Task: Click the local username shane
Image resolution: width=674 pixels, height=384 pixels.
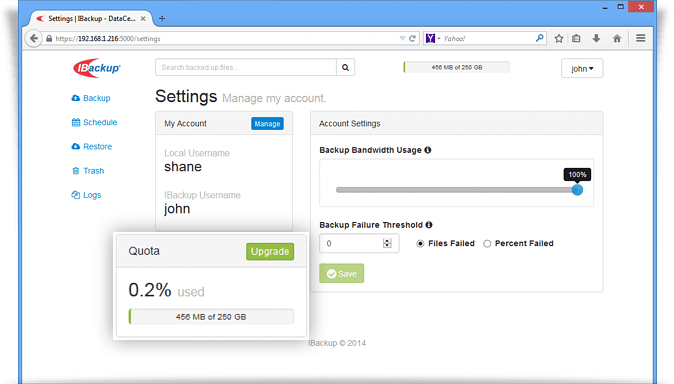Action: [183, 167]
